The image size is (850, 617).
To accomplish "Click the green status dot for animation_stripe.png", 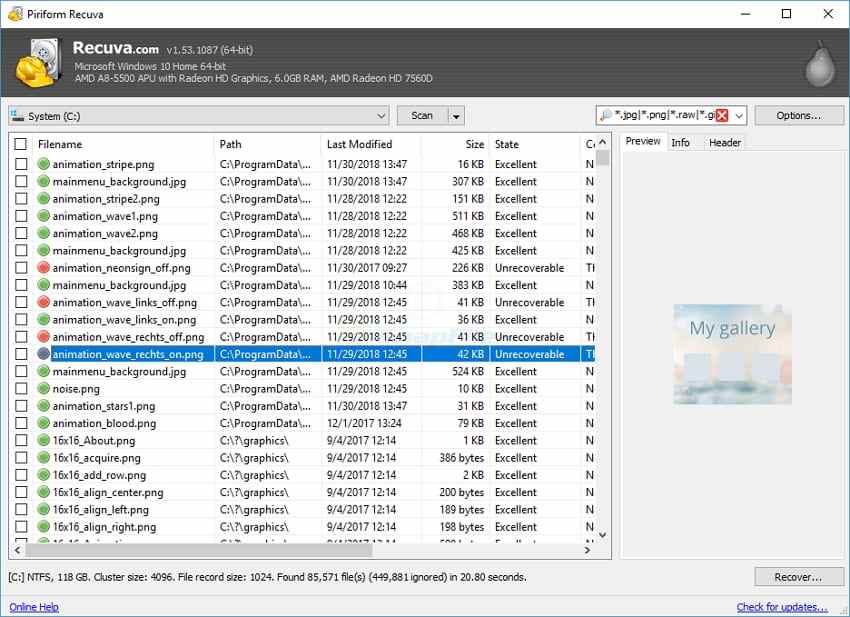I will click(43, 164).
